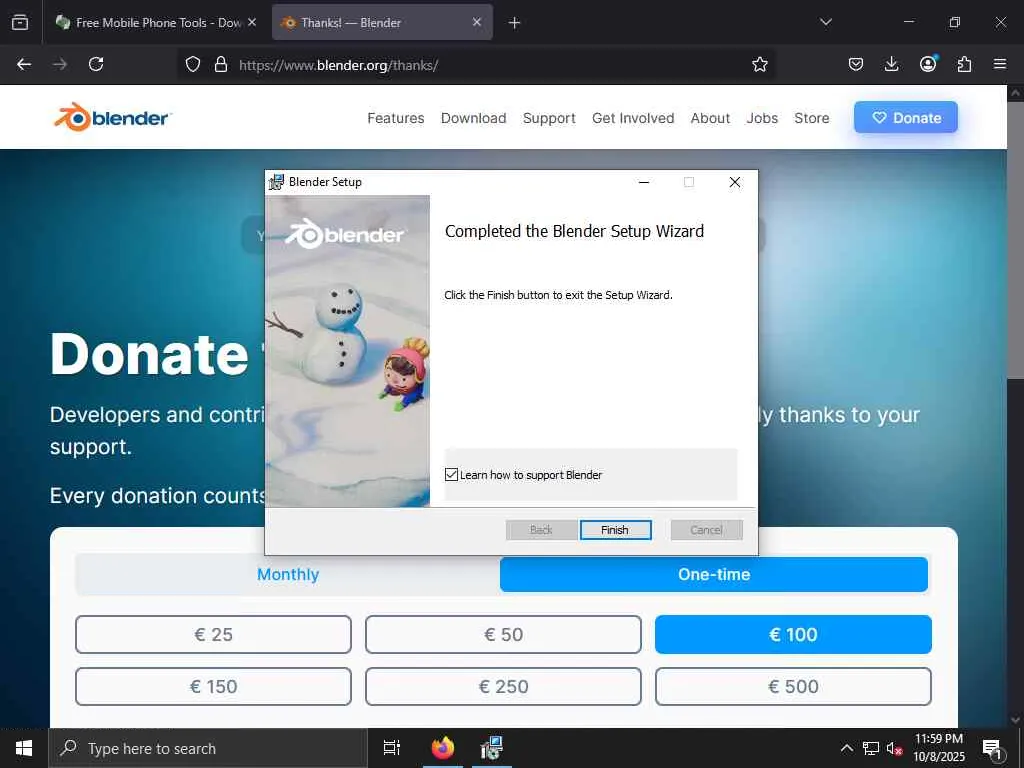Choose the € 500 donation amount
The width and height of the screenshot is (1024, 768).
[x=793, y=686]
